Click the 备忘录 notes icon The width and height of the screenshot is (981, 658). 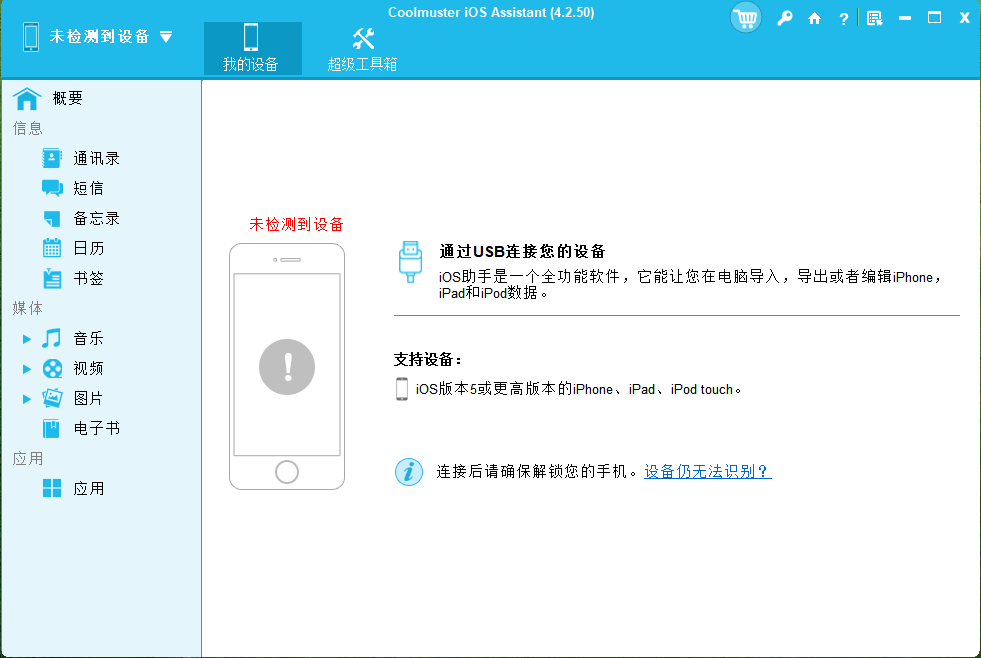tap(52, 218)
